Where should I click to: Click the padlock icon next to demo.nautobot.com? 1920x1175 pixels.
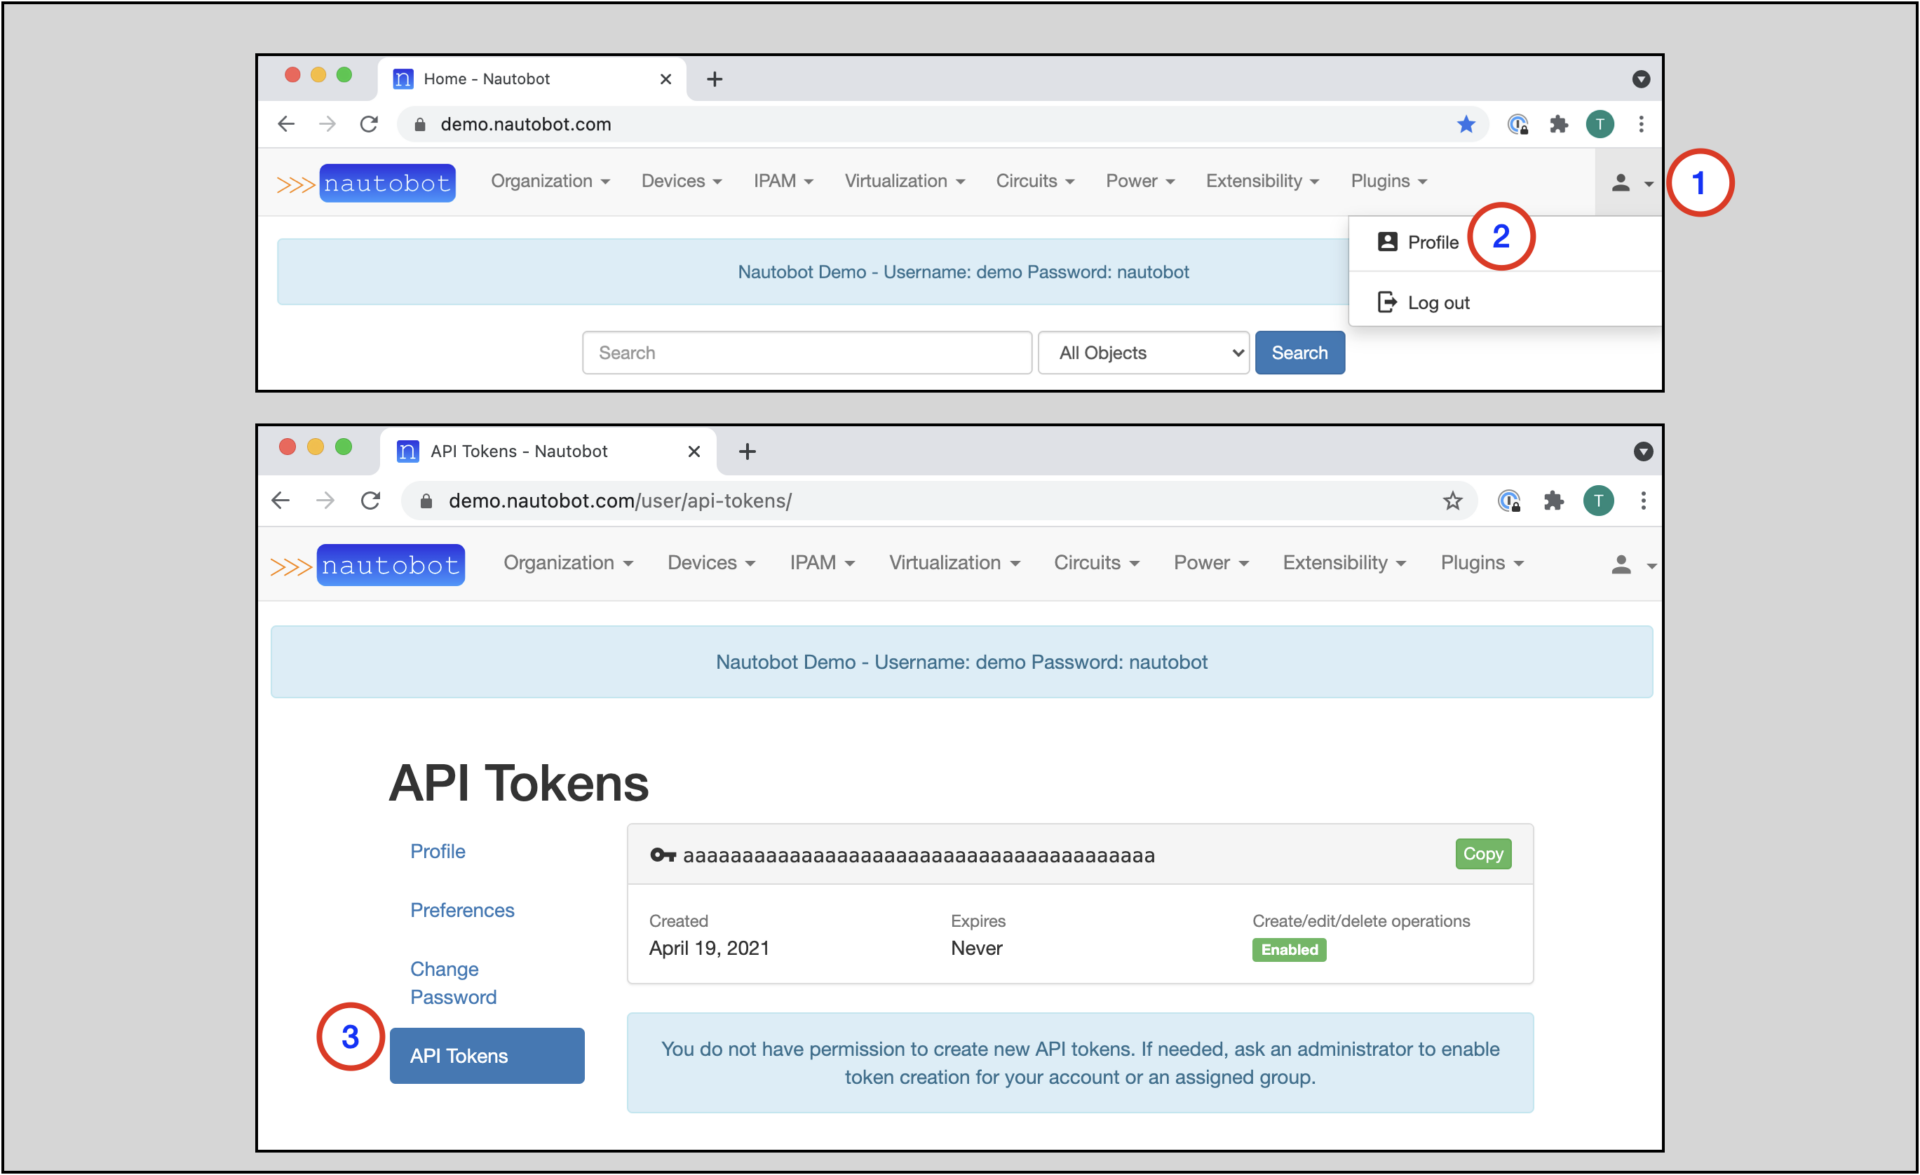419,124
